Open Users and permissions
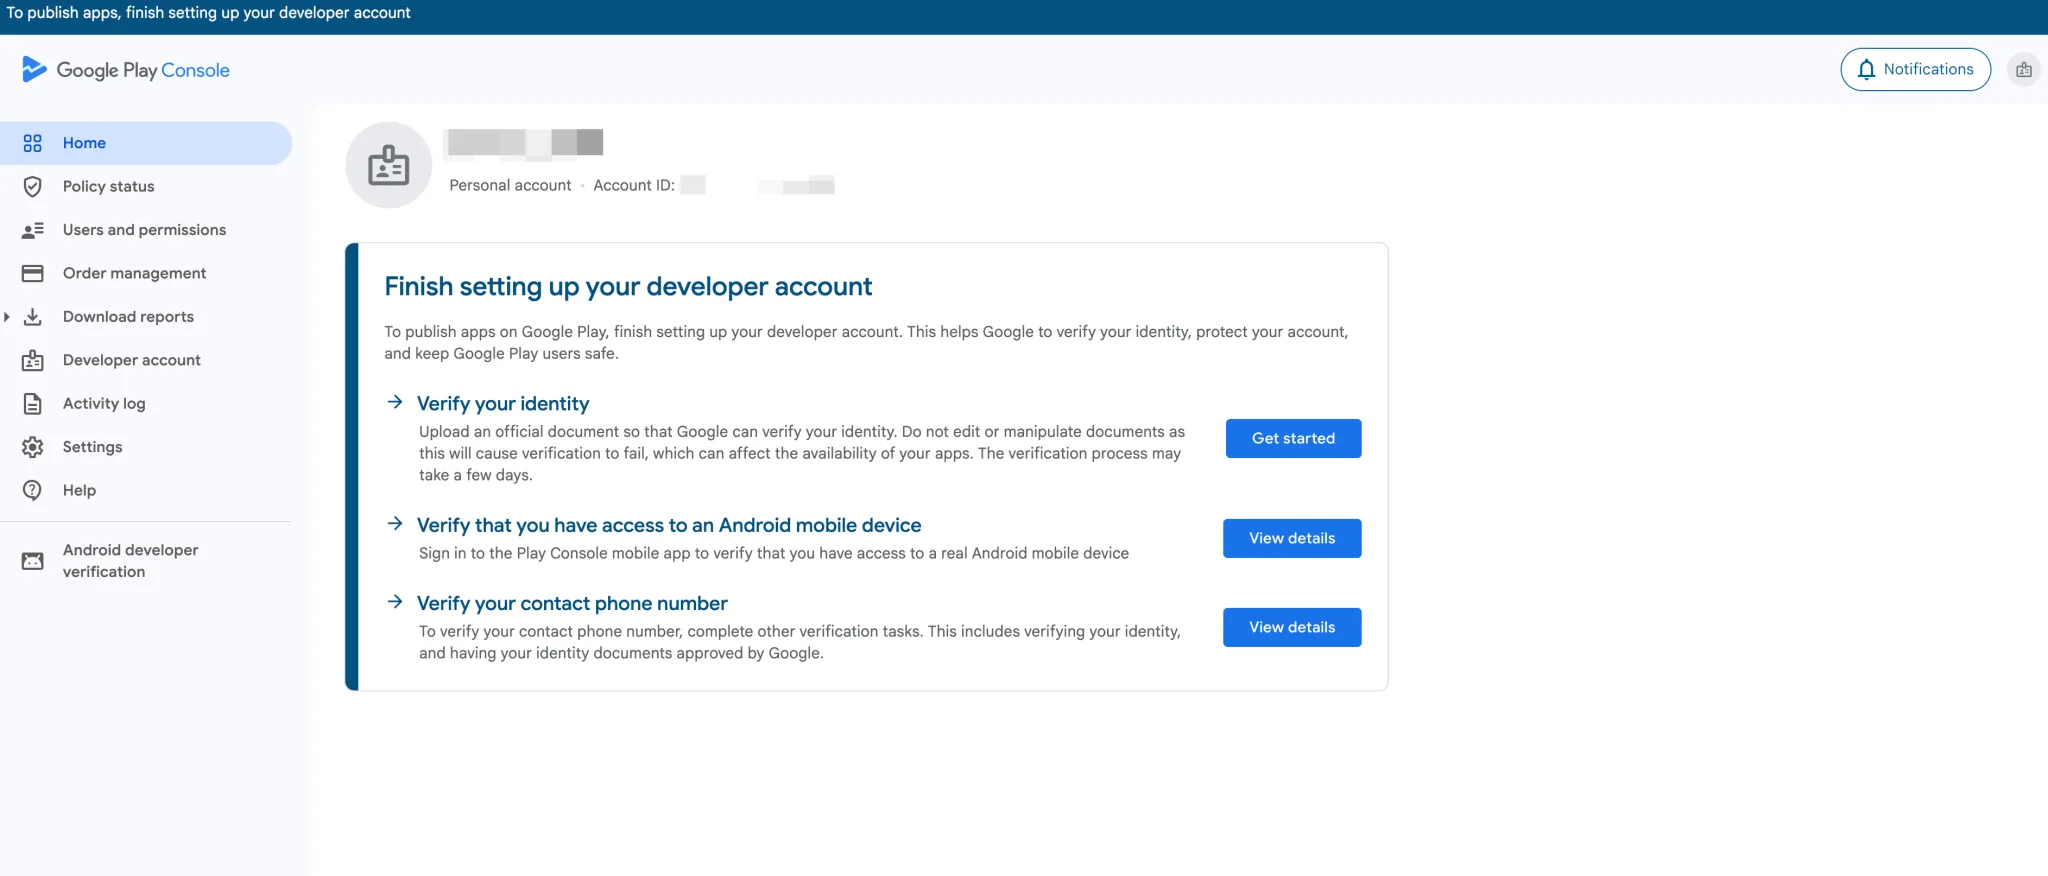Viewport: 2048px width, 876px height. point(146,230)
